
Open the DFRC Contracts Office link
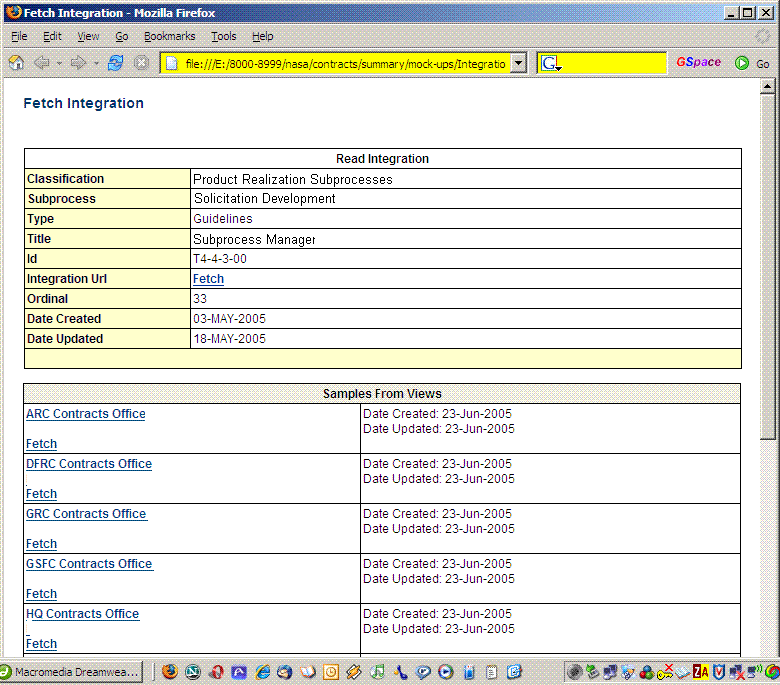89,464
